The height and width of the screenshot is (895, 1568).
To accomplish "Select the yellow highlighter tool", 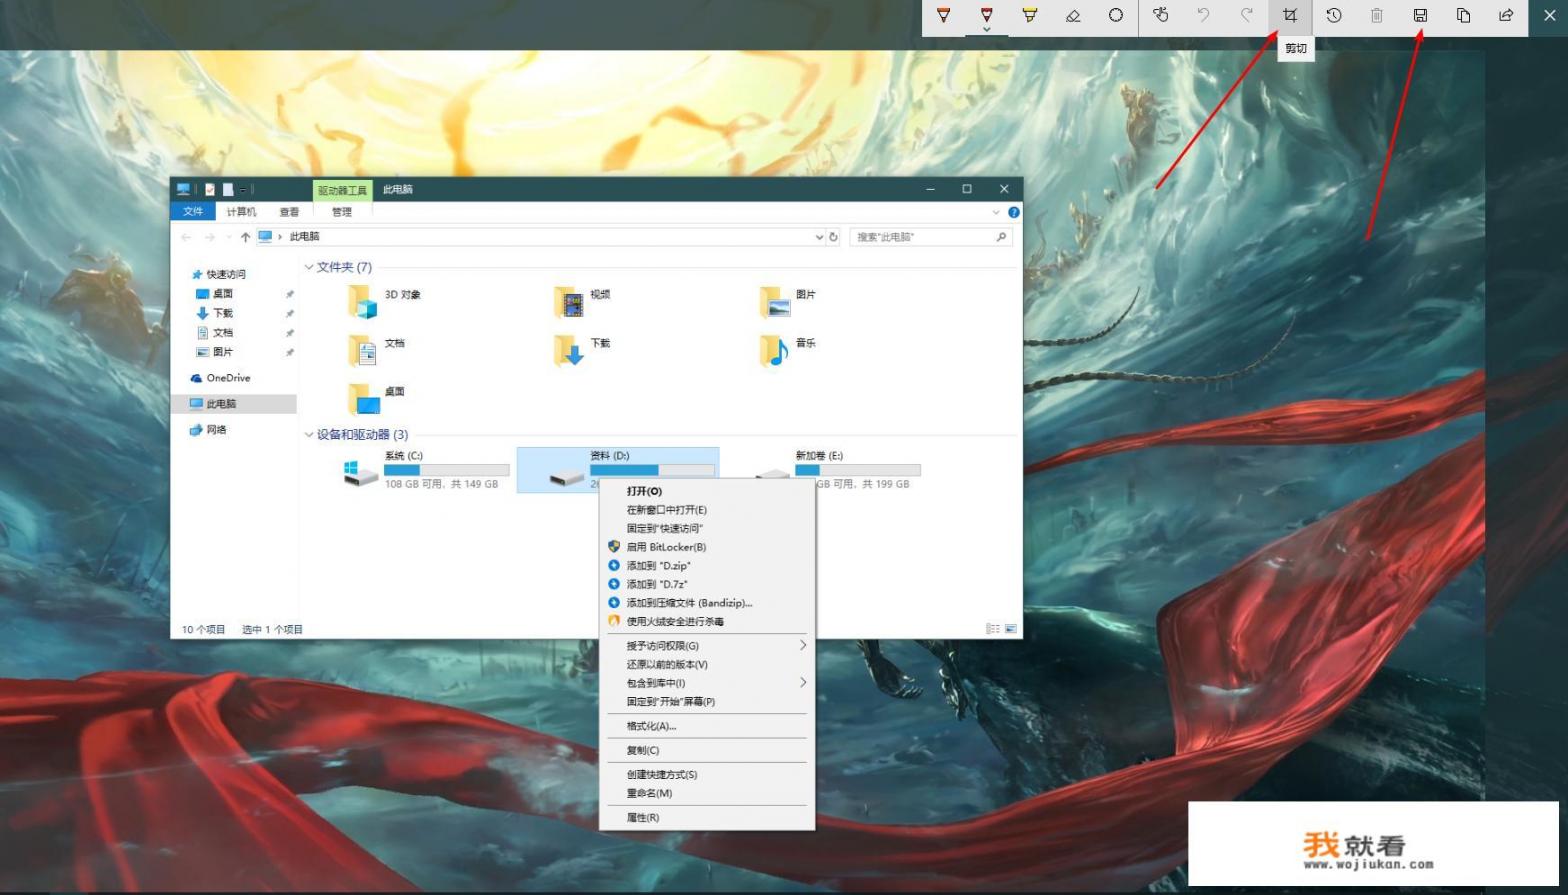I will [x=1029, y=15].
